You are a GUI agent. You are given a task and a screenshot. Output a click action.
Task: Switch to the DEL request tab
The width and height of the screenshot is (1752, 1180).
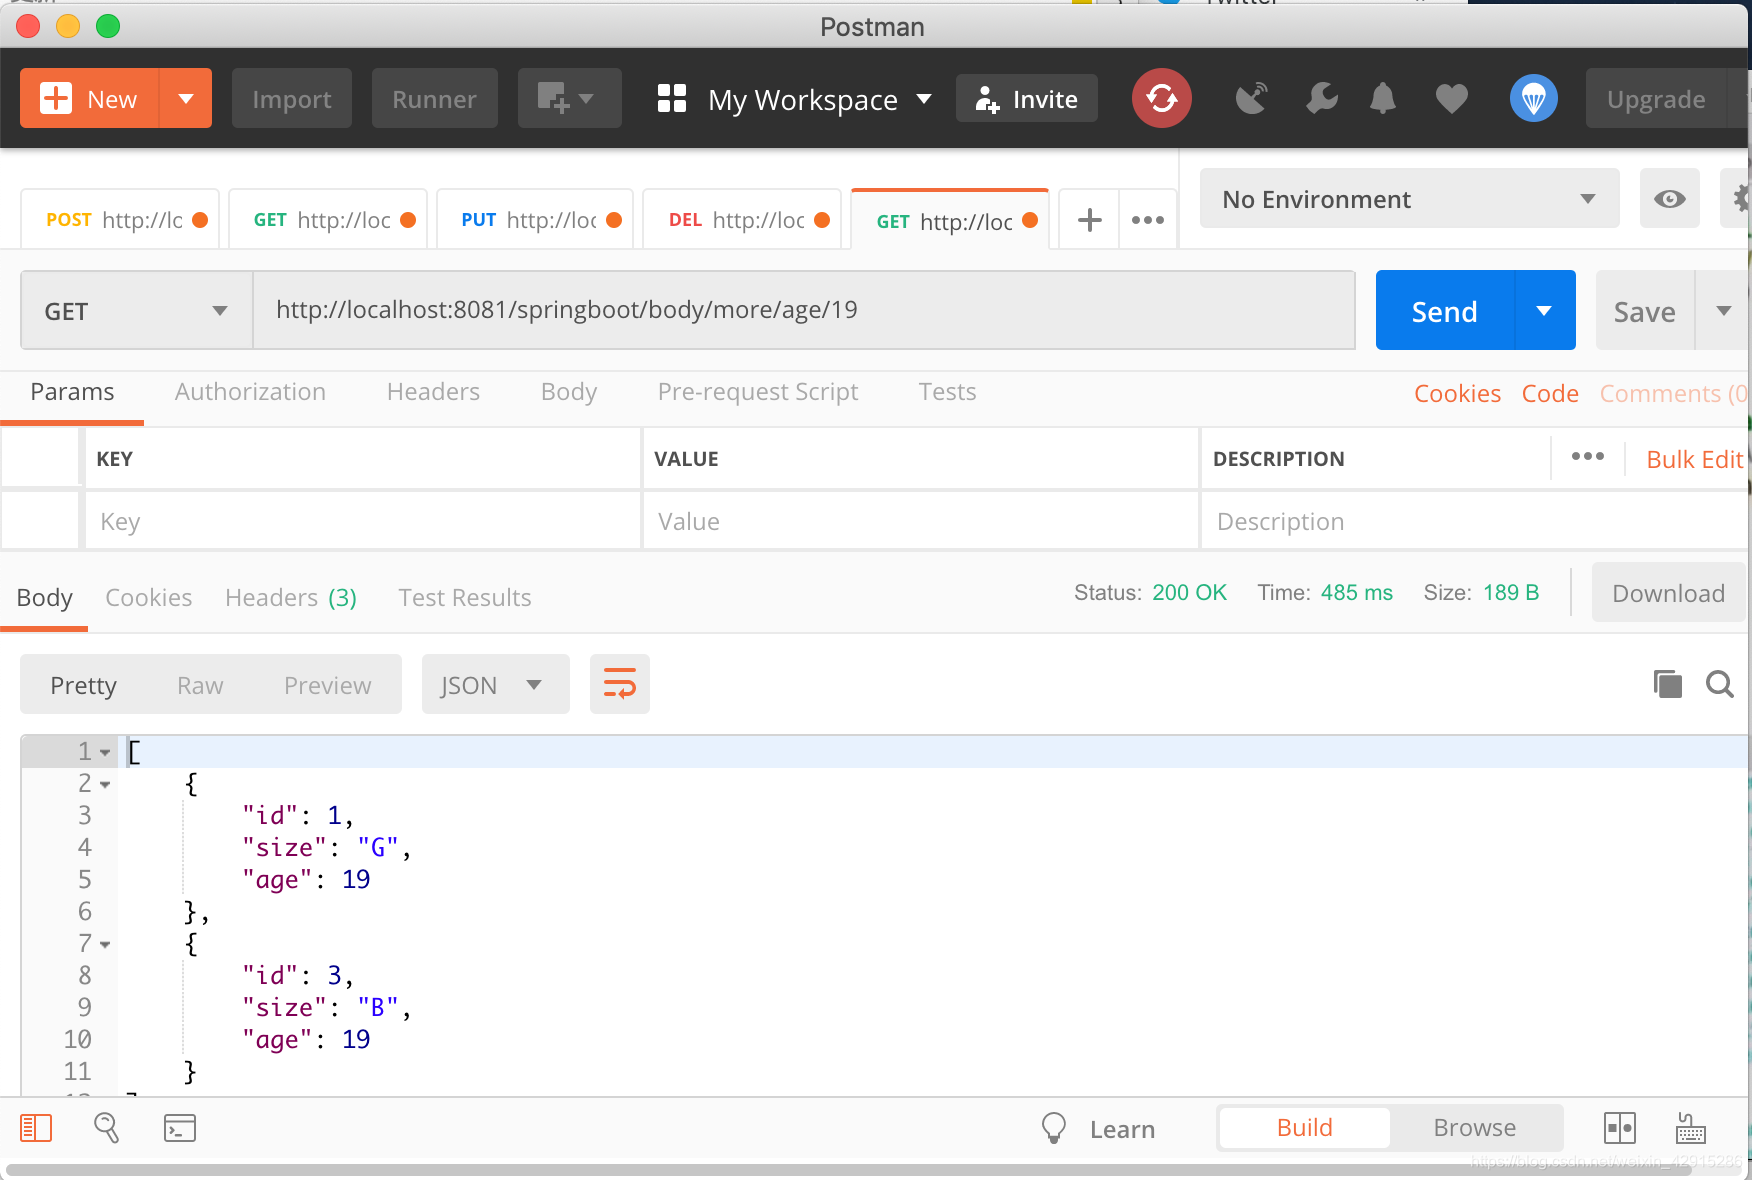[742, 220]
